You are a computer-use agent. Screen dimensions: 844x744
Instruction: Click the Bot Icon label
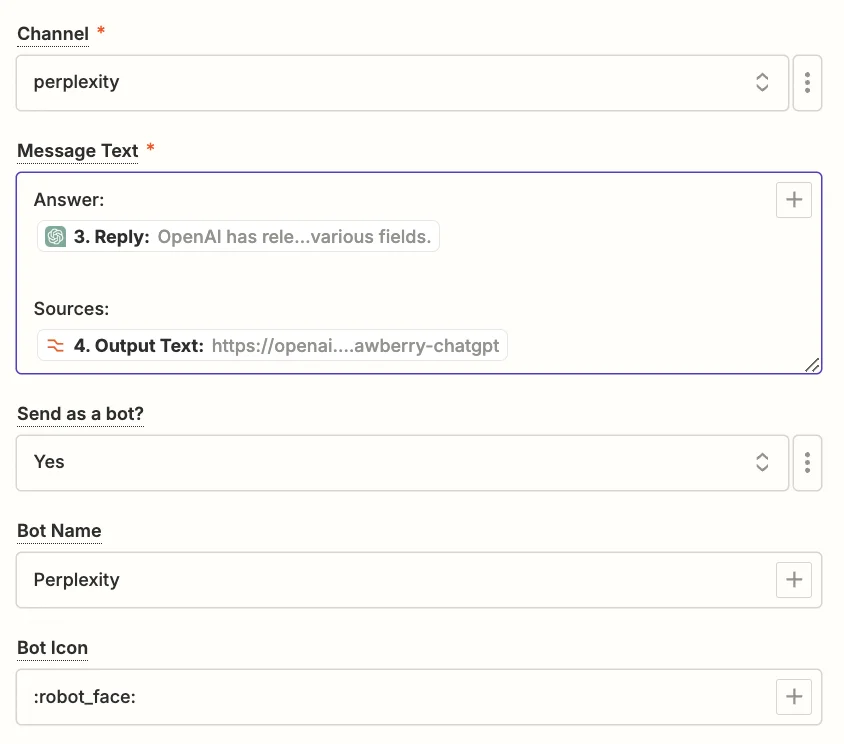[52, 648]
